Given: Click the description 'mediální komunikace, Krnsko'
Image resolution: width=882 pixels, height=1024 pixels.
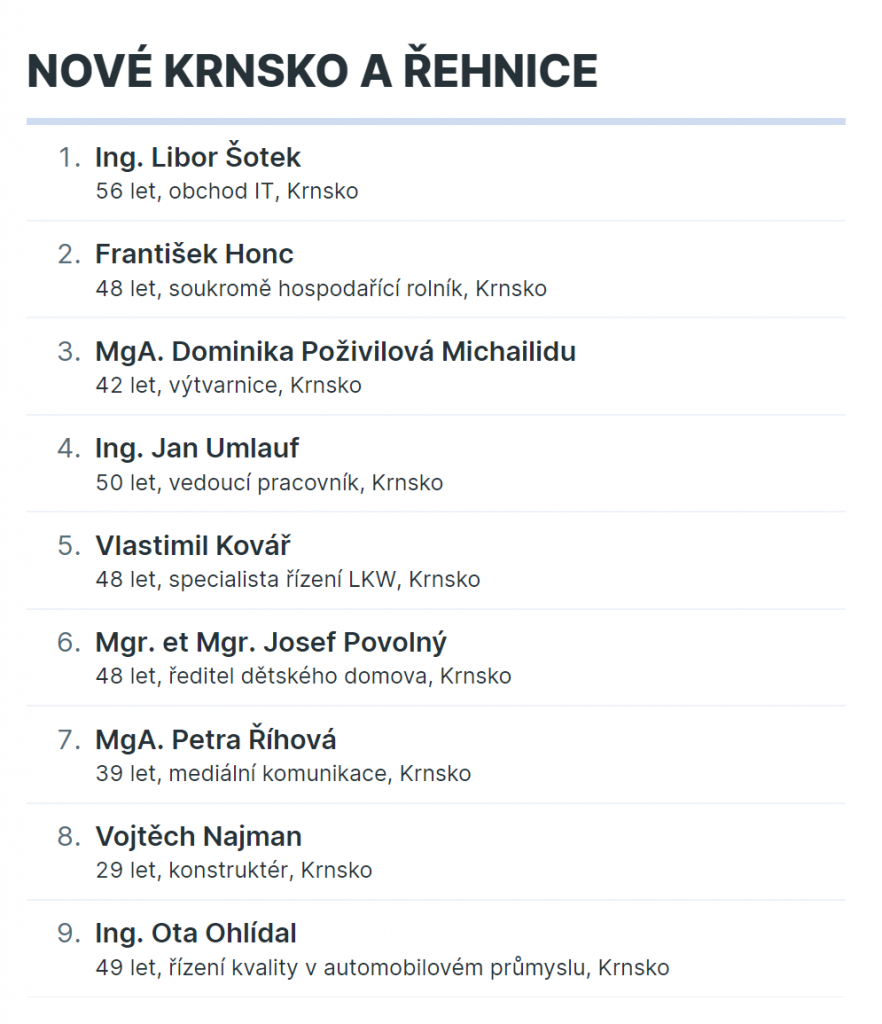Looking at the screenshot, I should pyautogui.click(x=320, y=773).
